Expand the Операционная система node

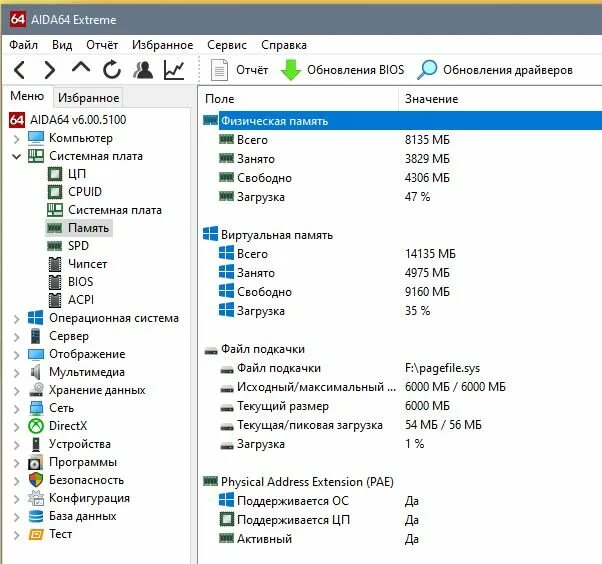[x=17, y=319]
